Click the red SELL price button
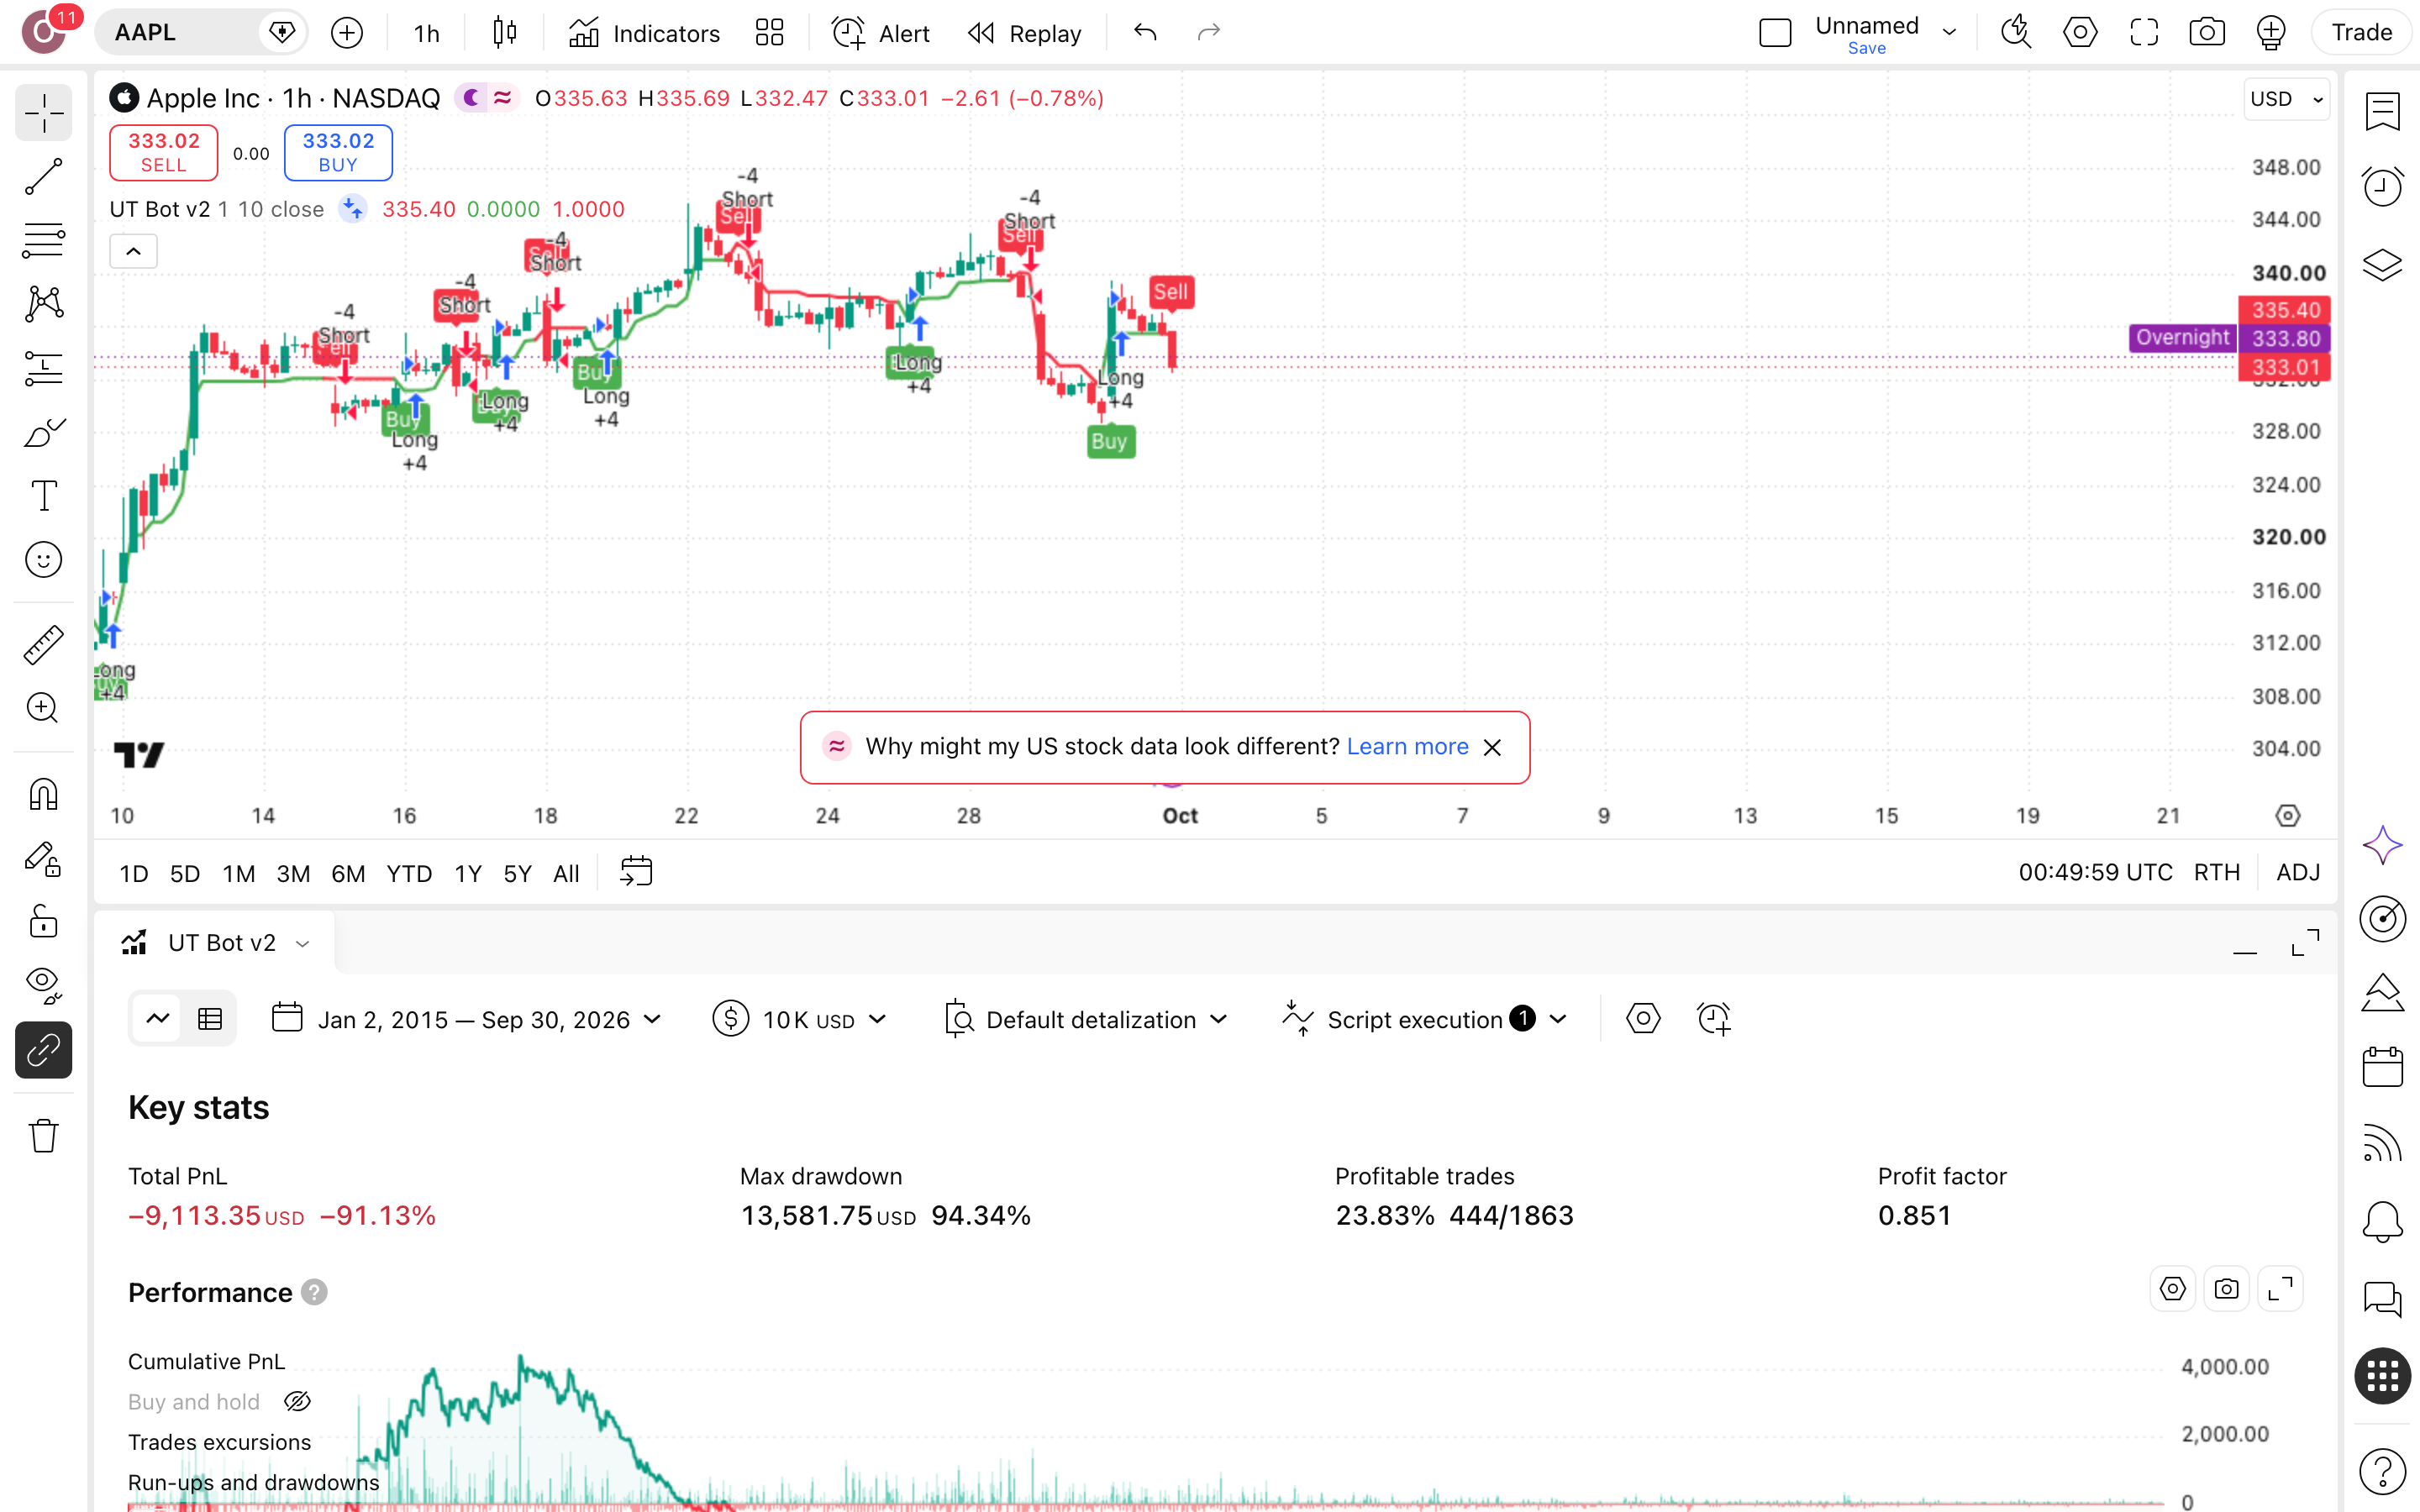Screen dimensions: 2420x1512 tap(163, 153)
